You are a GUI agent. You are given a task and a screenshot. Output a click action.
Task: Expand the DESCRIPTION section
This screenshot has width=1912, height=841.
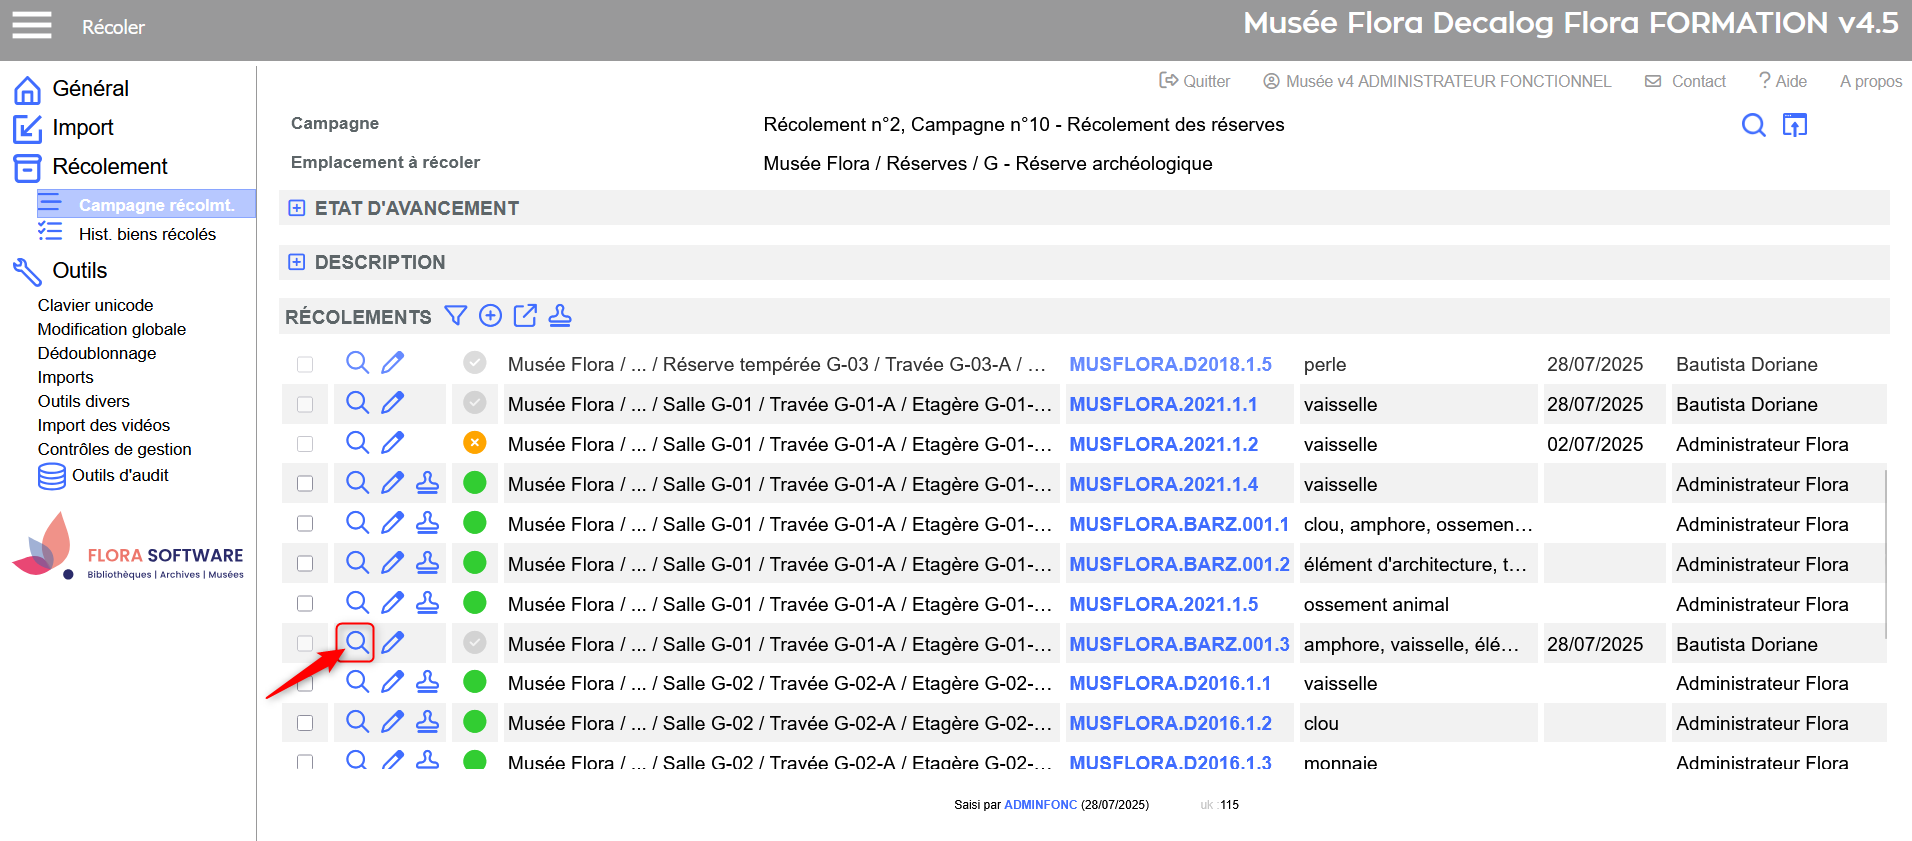tap(296, 262)
